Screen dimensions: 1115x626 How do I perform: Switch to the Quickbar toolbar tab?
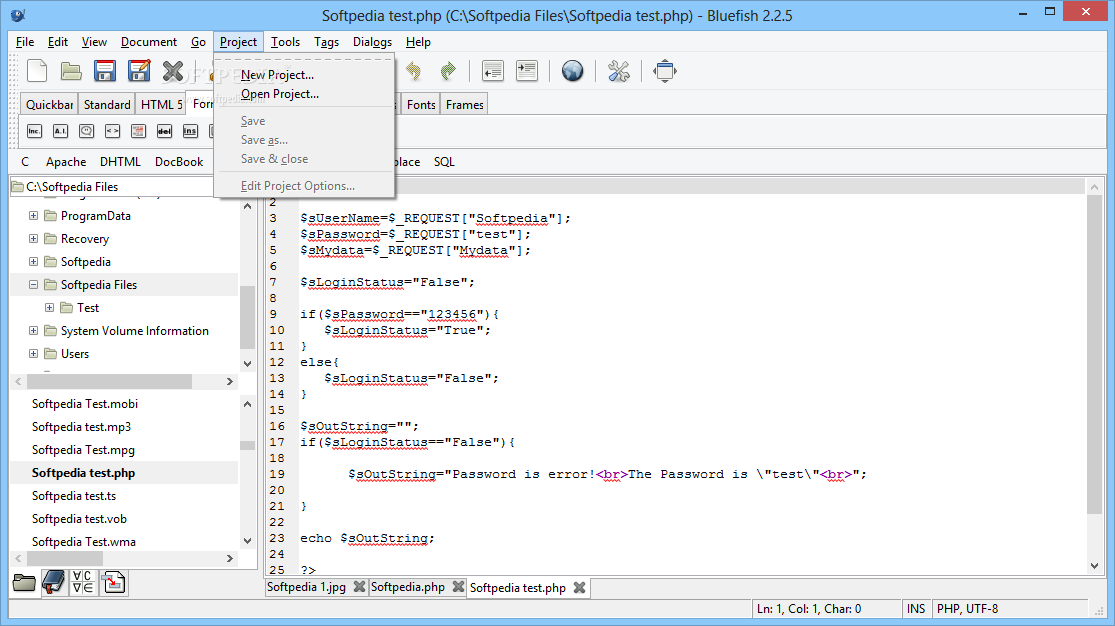coord(49,105)
